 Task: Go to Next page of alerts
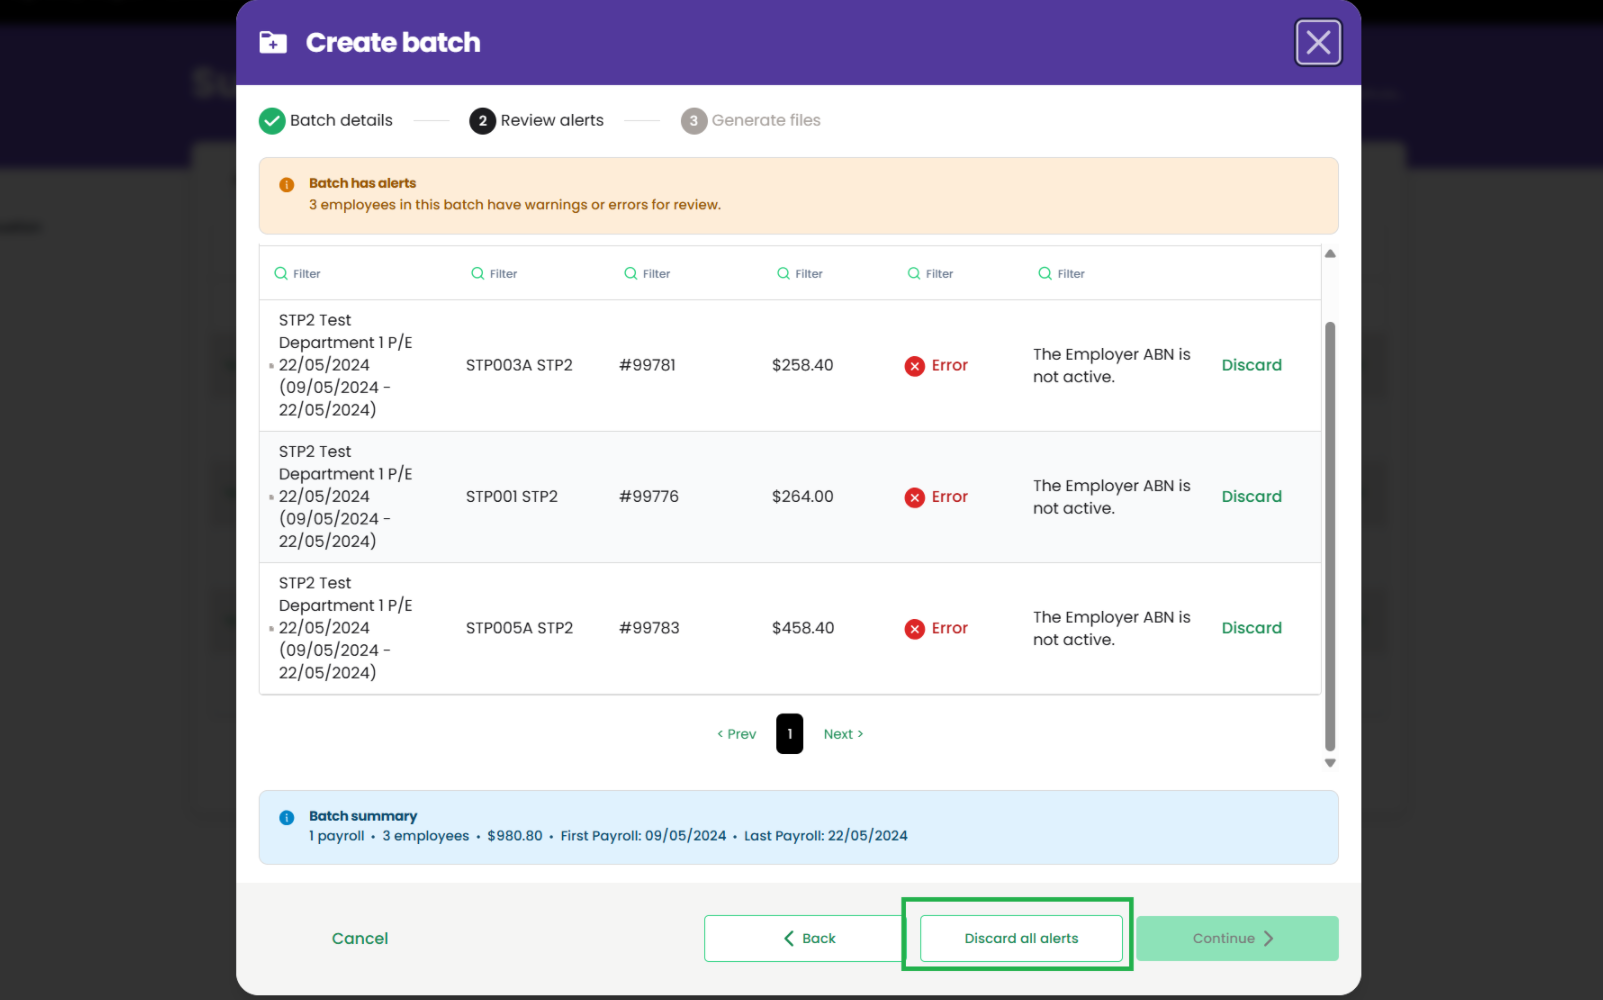click(843, 734)
